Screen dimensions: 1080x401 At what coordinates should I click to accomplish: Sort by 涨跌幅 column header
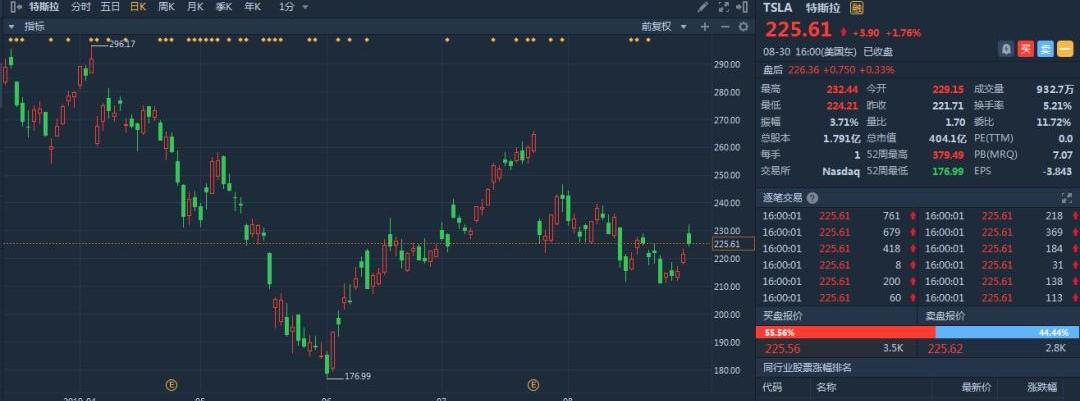[1043, 388]
